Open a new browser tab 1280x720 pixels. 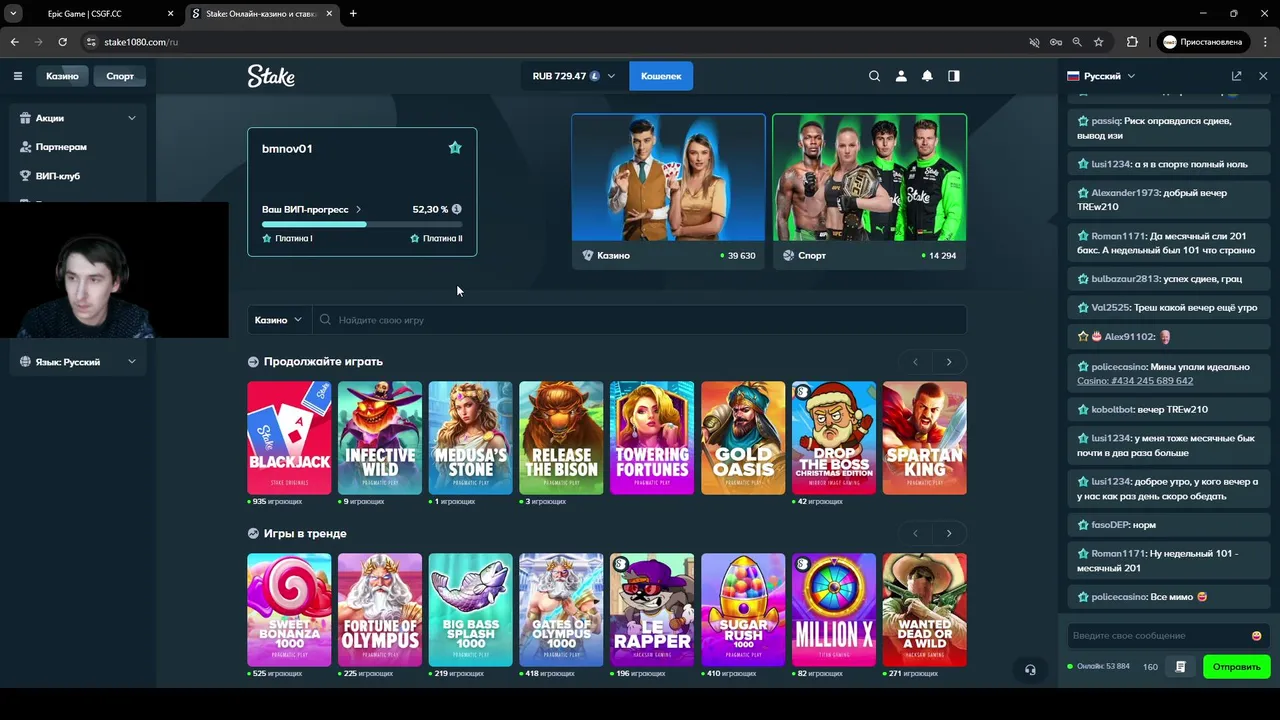coord(353,14)
